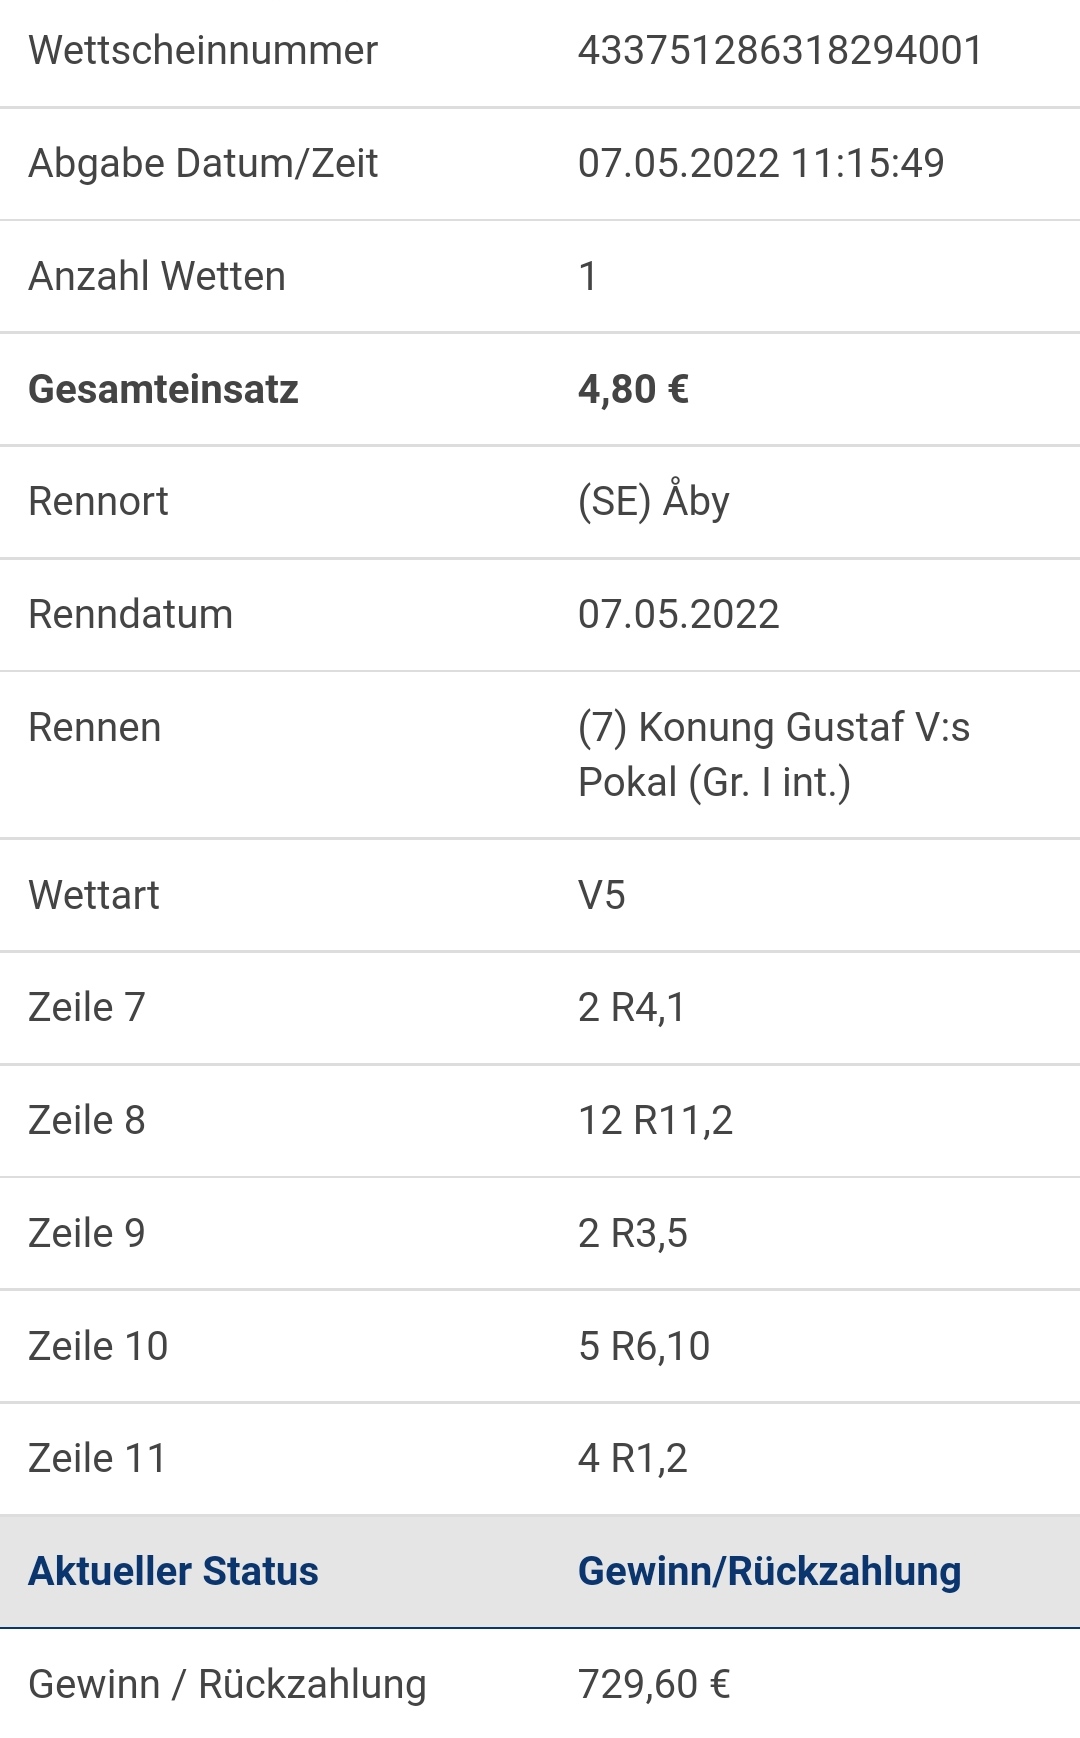The image size is (1080, 1738).
Task: Select the Zeile 9 value 2 R3,5
Action: 633,1233
